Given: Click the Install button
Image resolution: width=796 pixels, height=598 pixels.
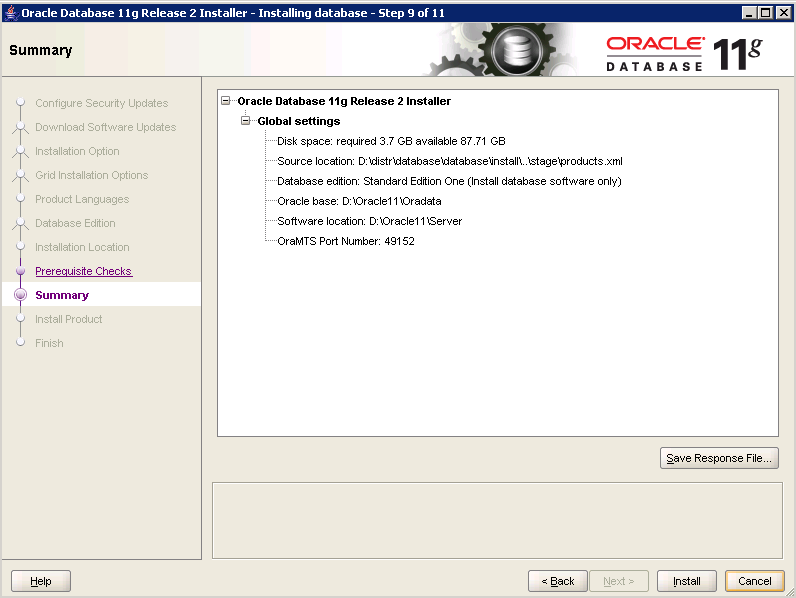Looking at the screenshot, I should [686, 581].
